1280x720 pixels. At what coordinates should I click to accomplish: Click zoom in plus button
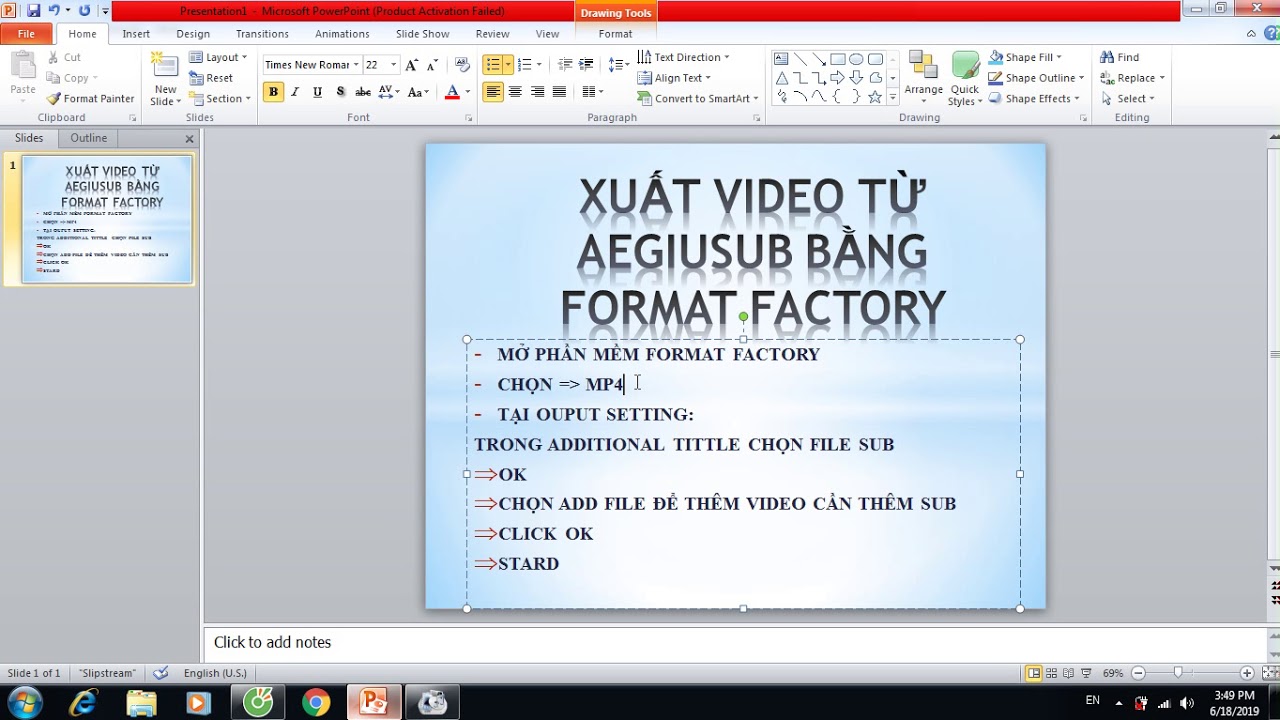tap(1246, 673)
